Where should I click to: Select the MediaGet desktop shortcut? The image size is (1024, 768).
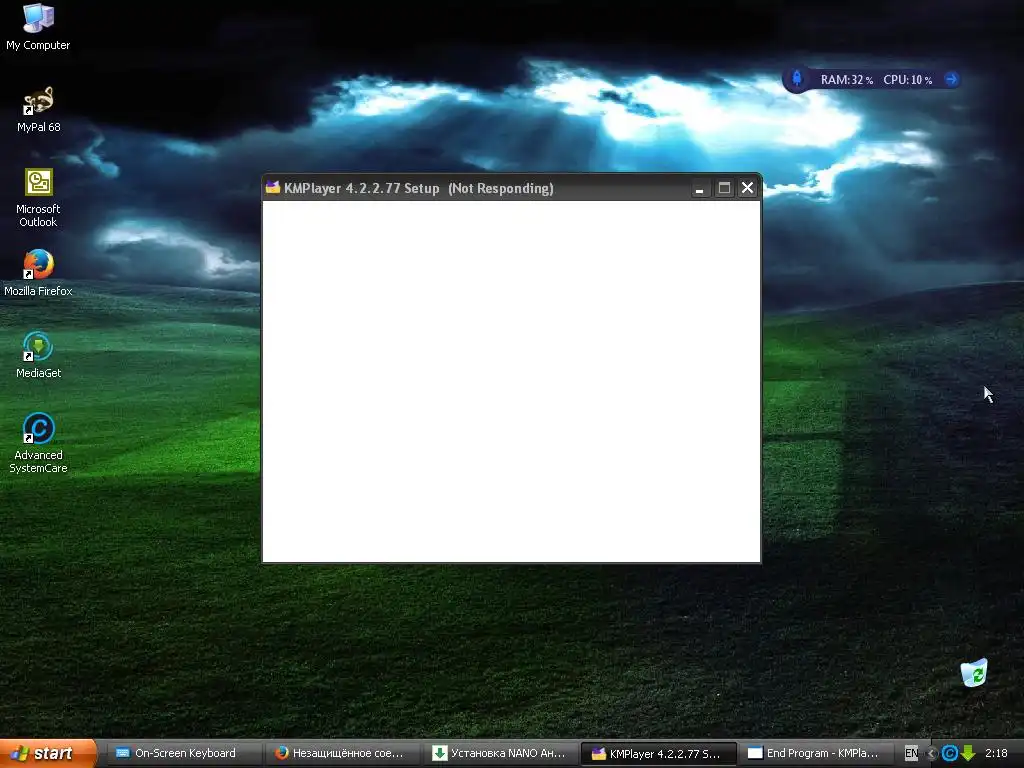point(38,356)
